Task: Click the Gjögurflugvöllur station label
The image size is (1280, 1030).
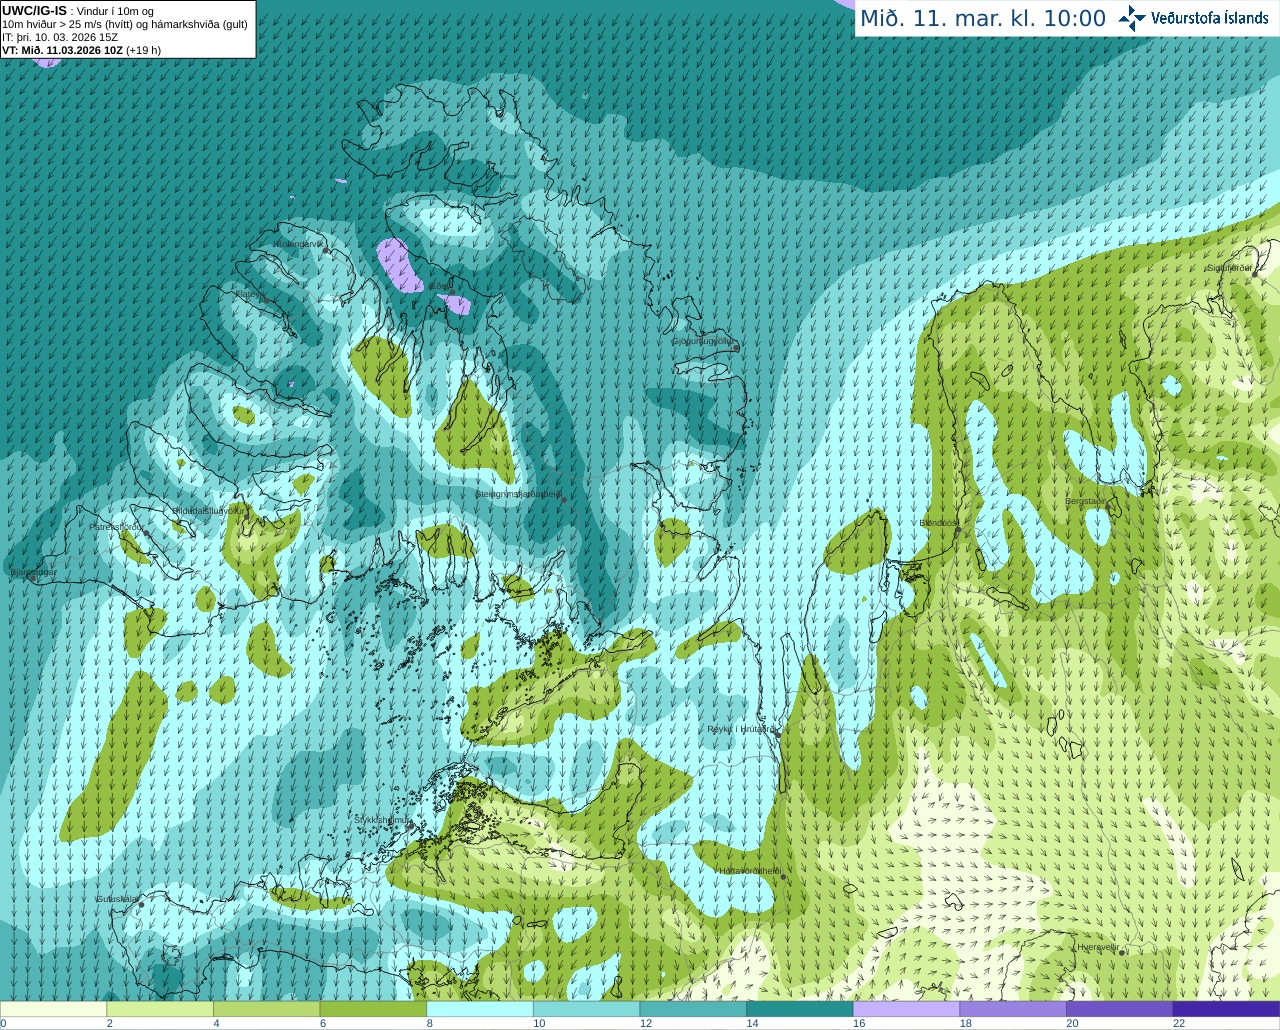Action: (x=703, y=341)
